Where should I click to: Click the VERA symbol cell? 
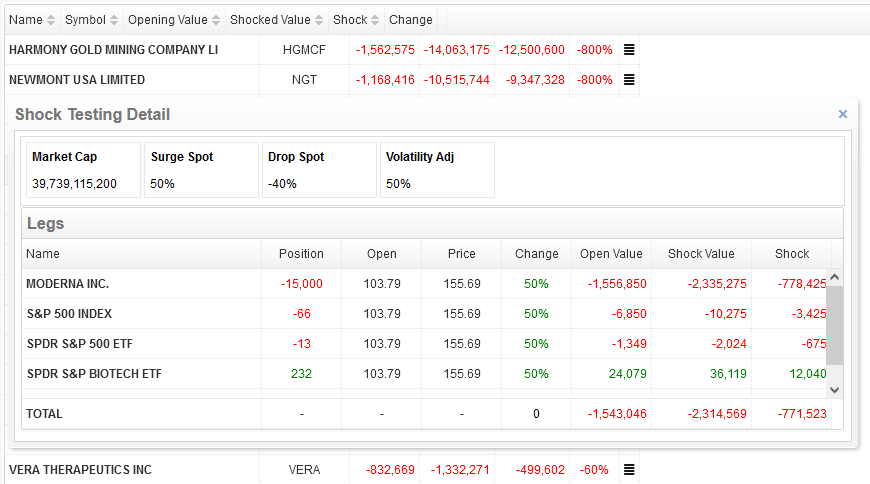coord(304,470)
